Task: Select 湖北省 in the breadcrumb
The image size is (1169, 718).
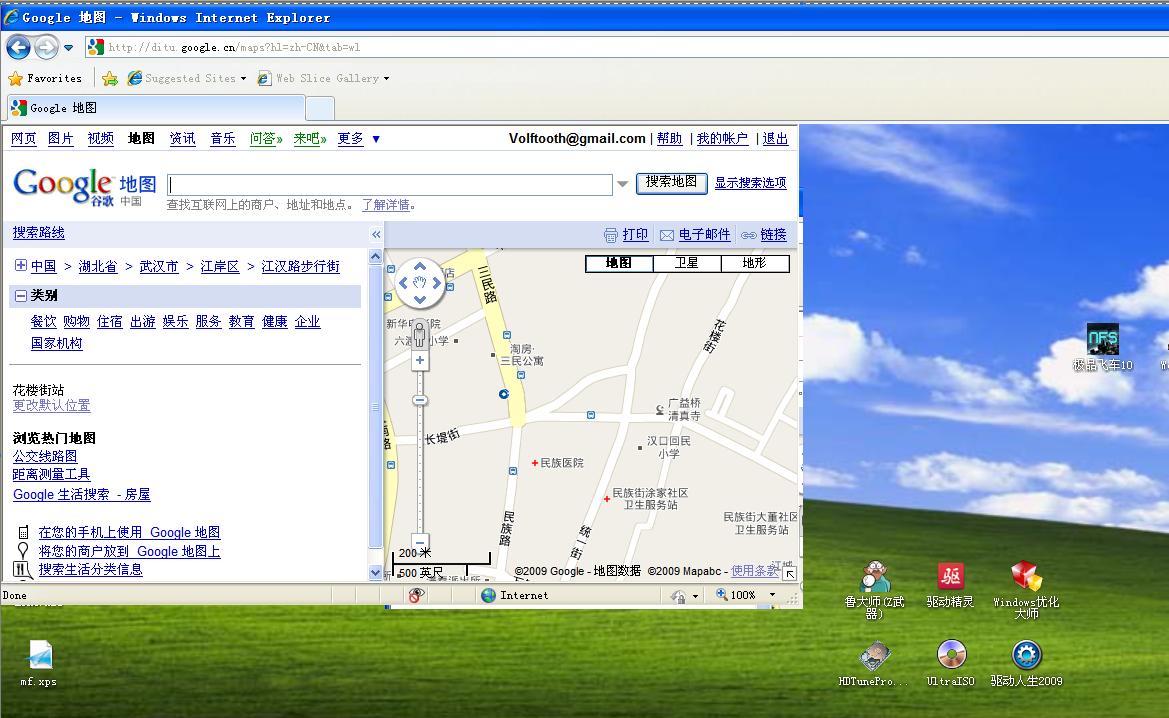Action: point(98,266)
